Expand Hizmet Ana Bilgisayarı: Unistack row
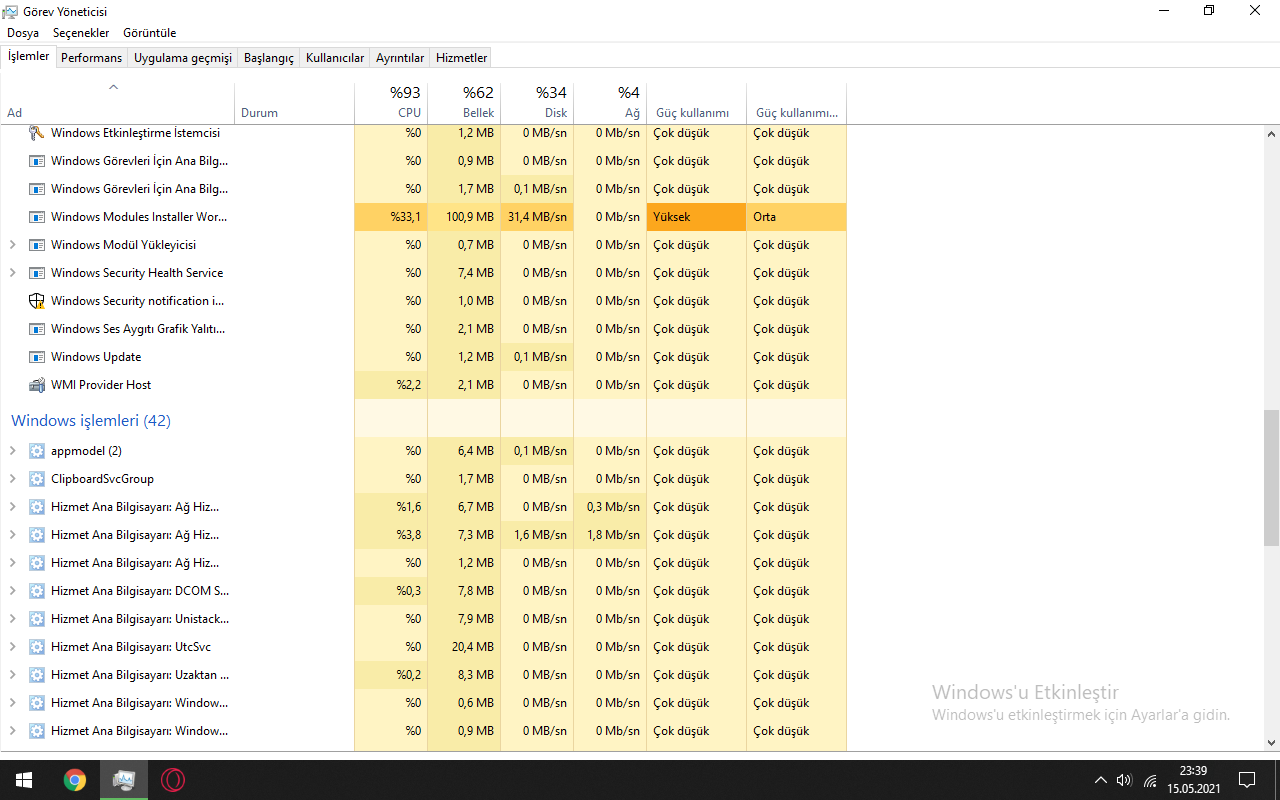The height and width of the screenshot is (800, 1280). (12, 619)
